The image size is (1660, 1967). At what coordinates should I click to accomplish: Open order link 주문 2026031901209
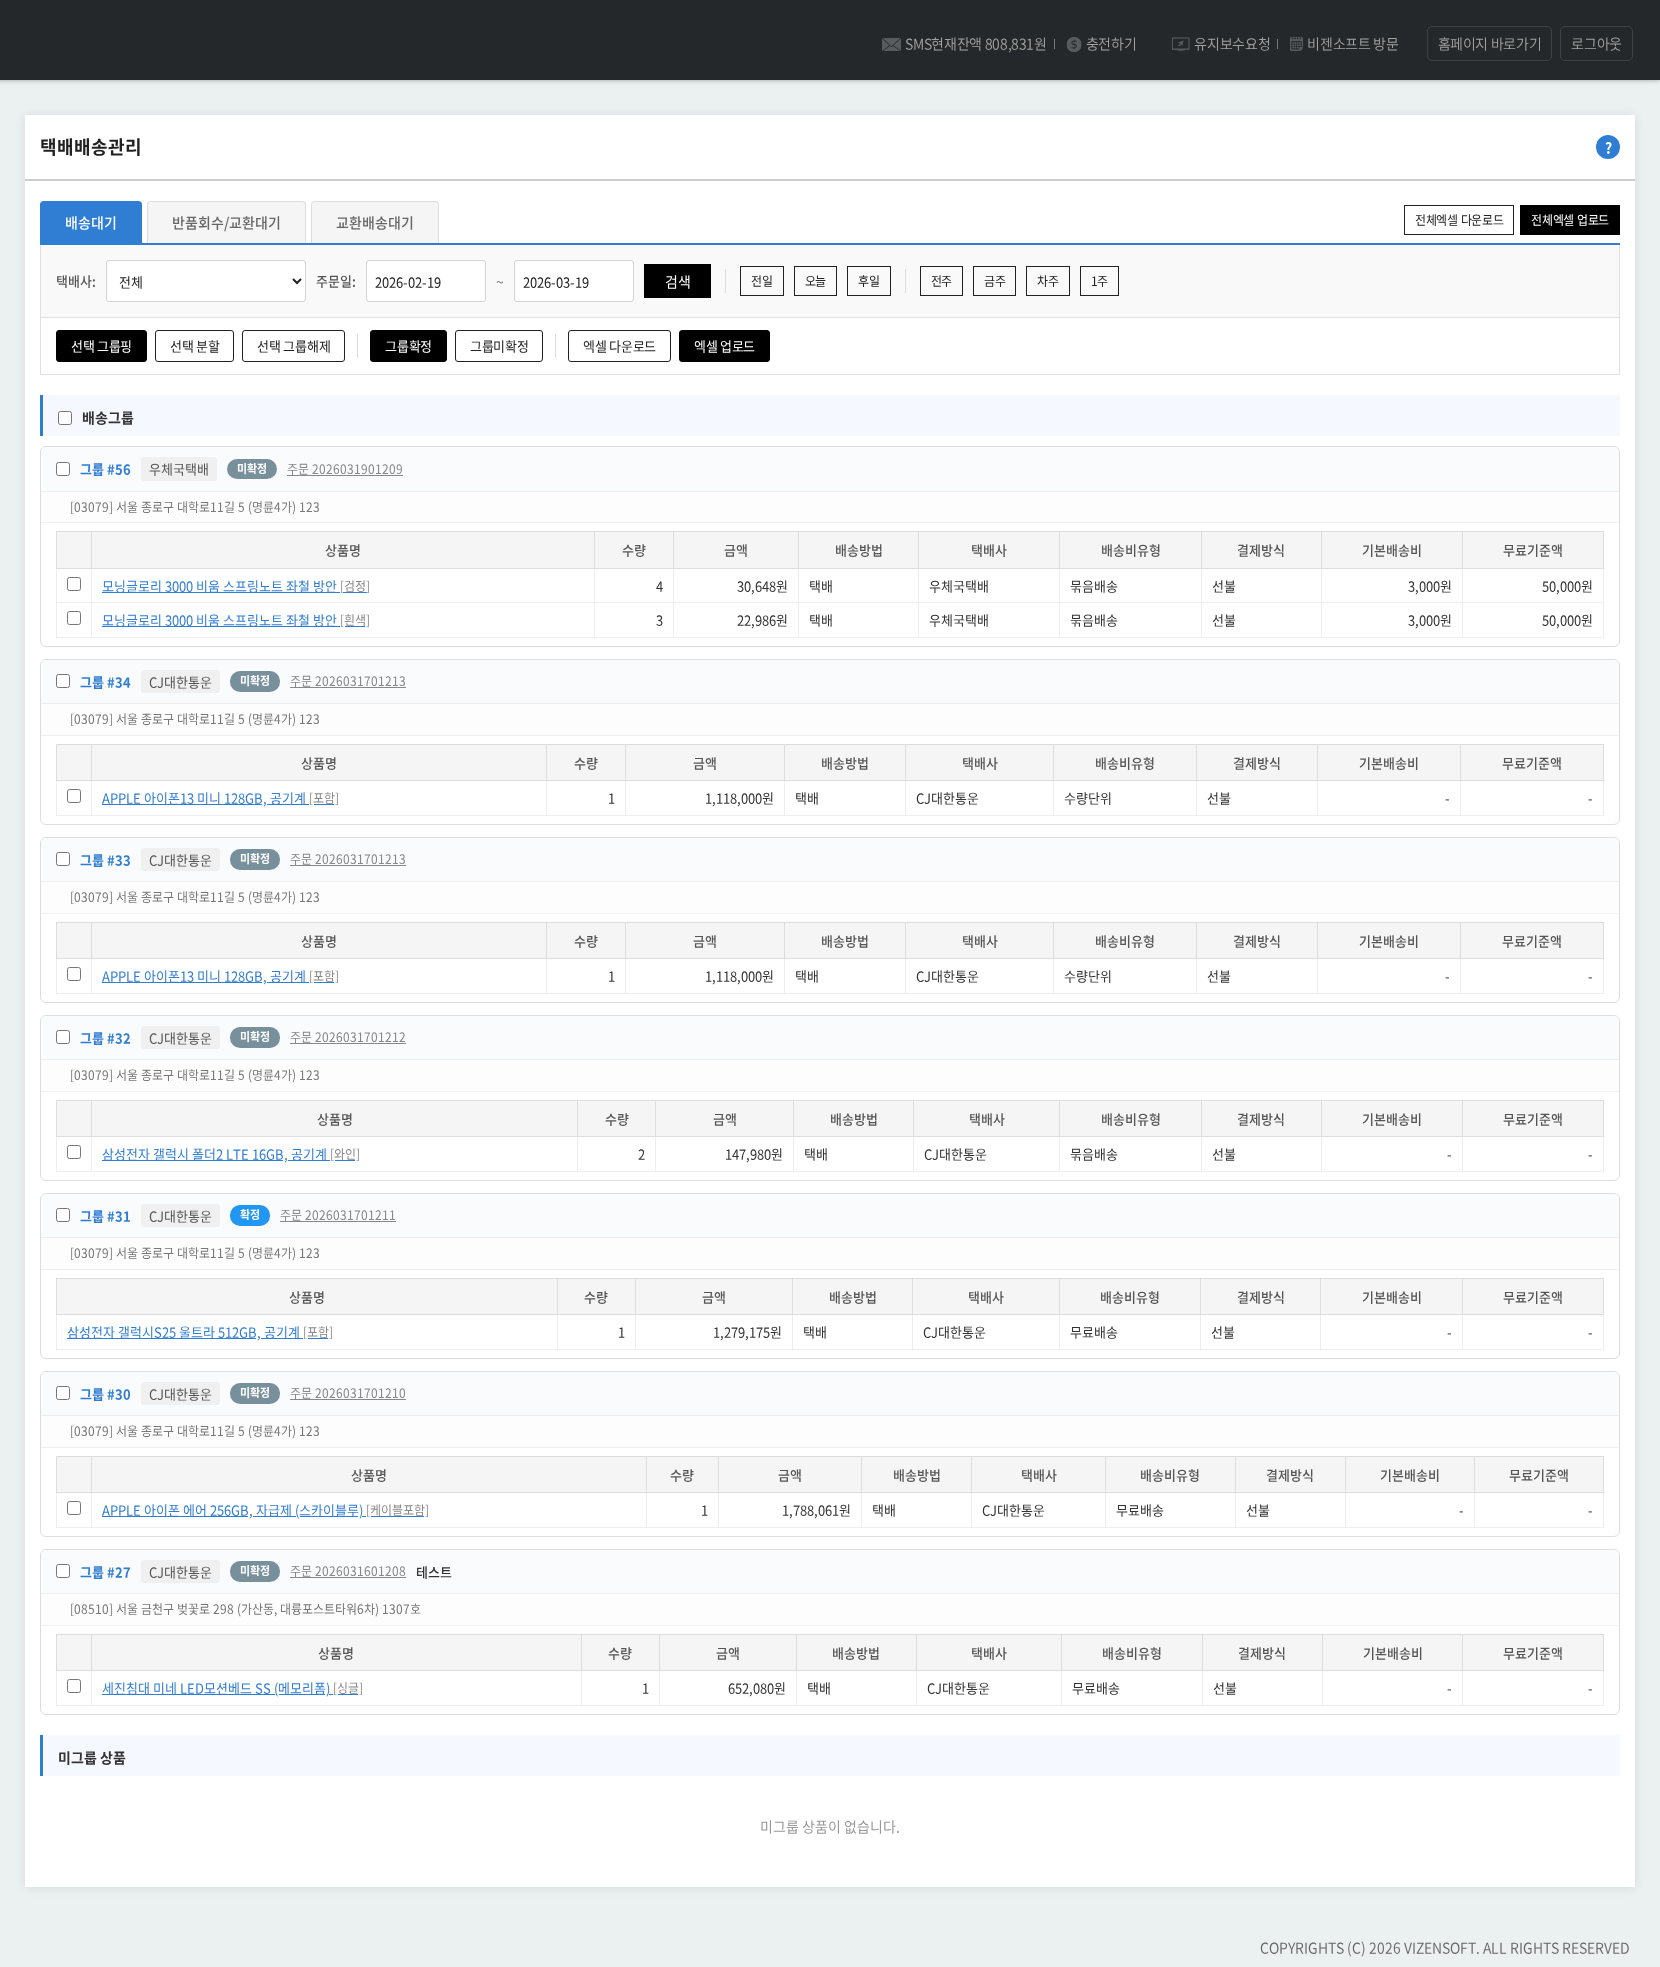344,469
